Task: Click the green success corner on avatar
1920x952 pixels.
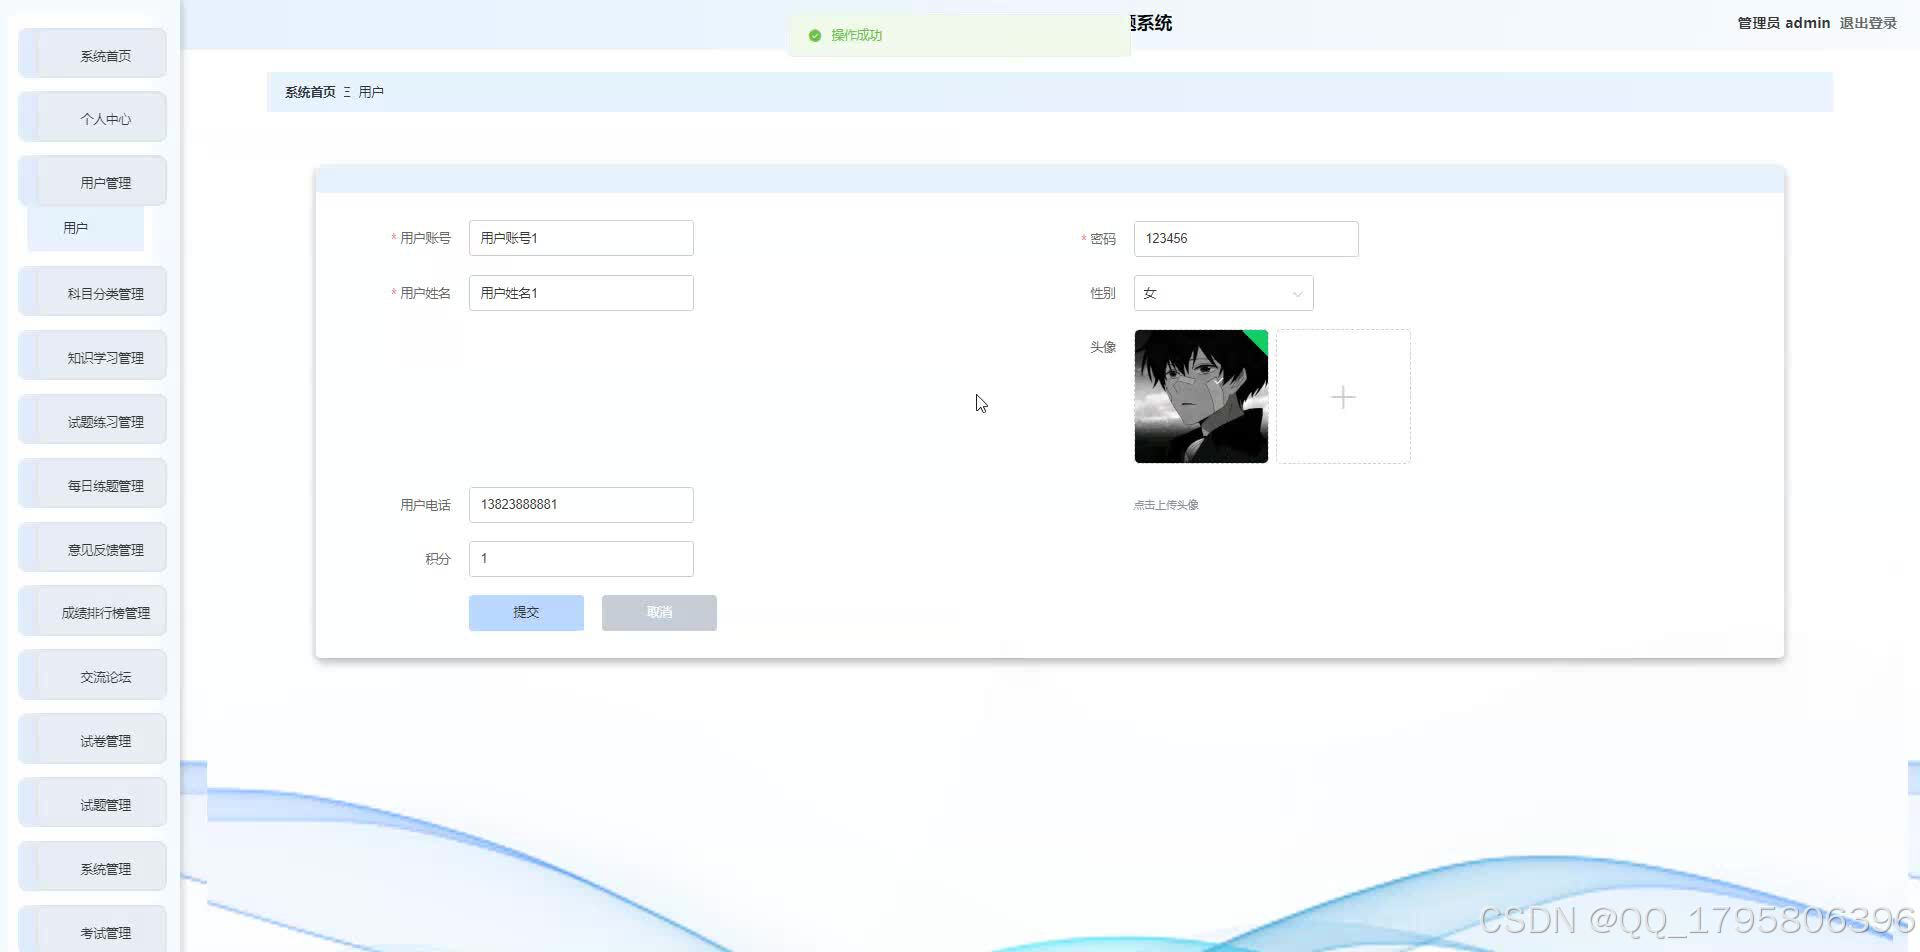Action: [x=1258, y=340]
